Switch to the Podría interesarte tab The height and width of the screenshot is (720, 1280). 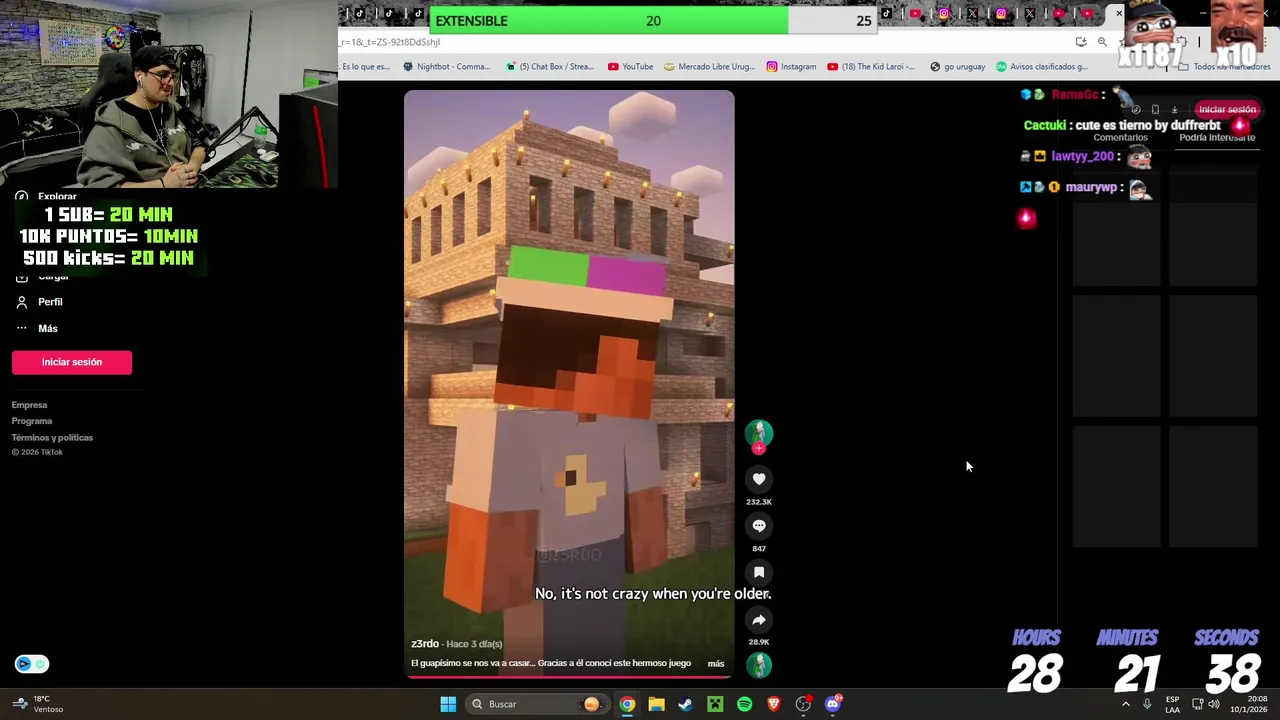coord(1216,138)
